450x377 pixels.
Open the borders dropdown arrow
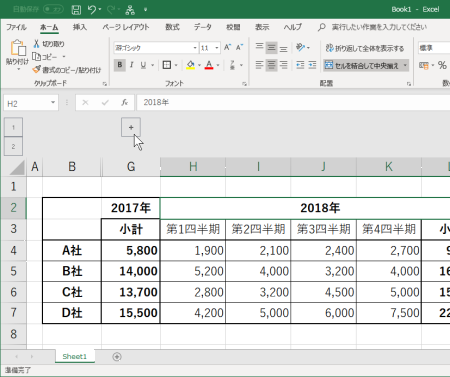tap(176, 65)
